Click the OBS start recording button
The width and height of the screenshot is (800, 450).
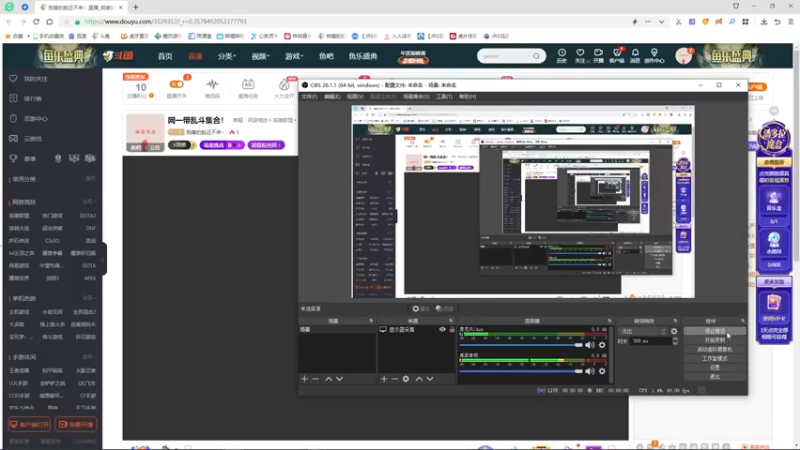click(714, 340)
